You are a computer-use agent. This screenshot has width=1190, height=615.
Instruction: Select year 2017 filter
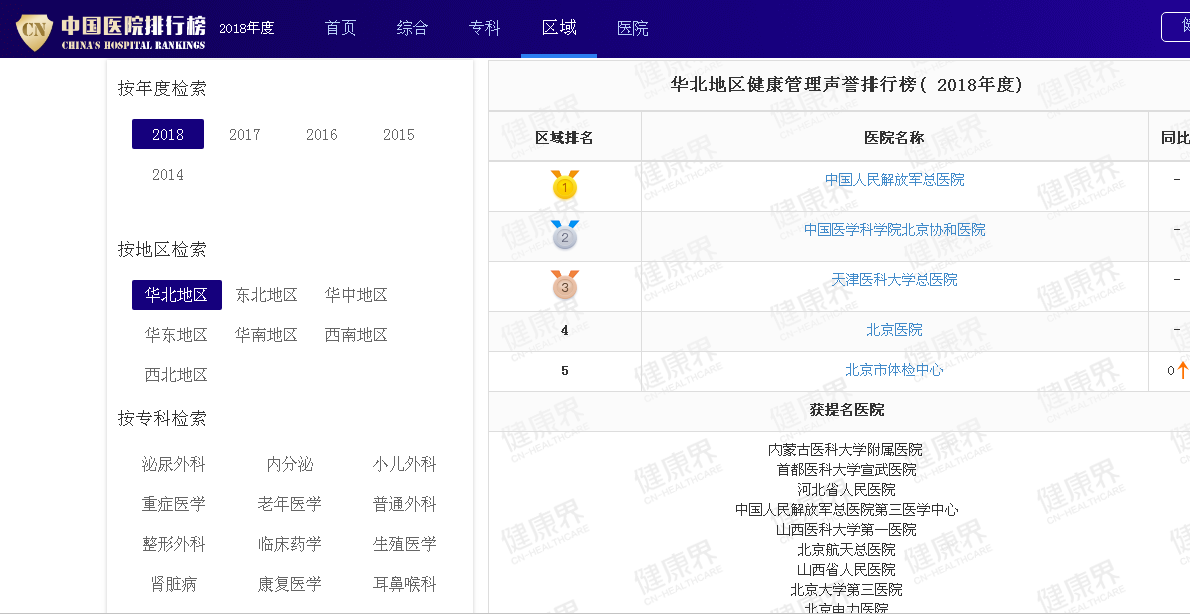coord(244,134)
